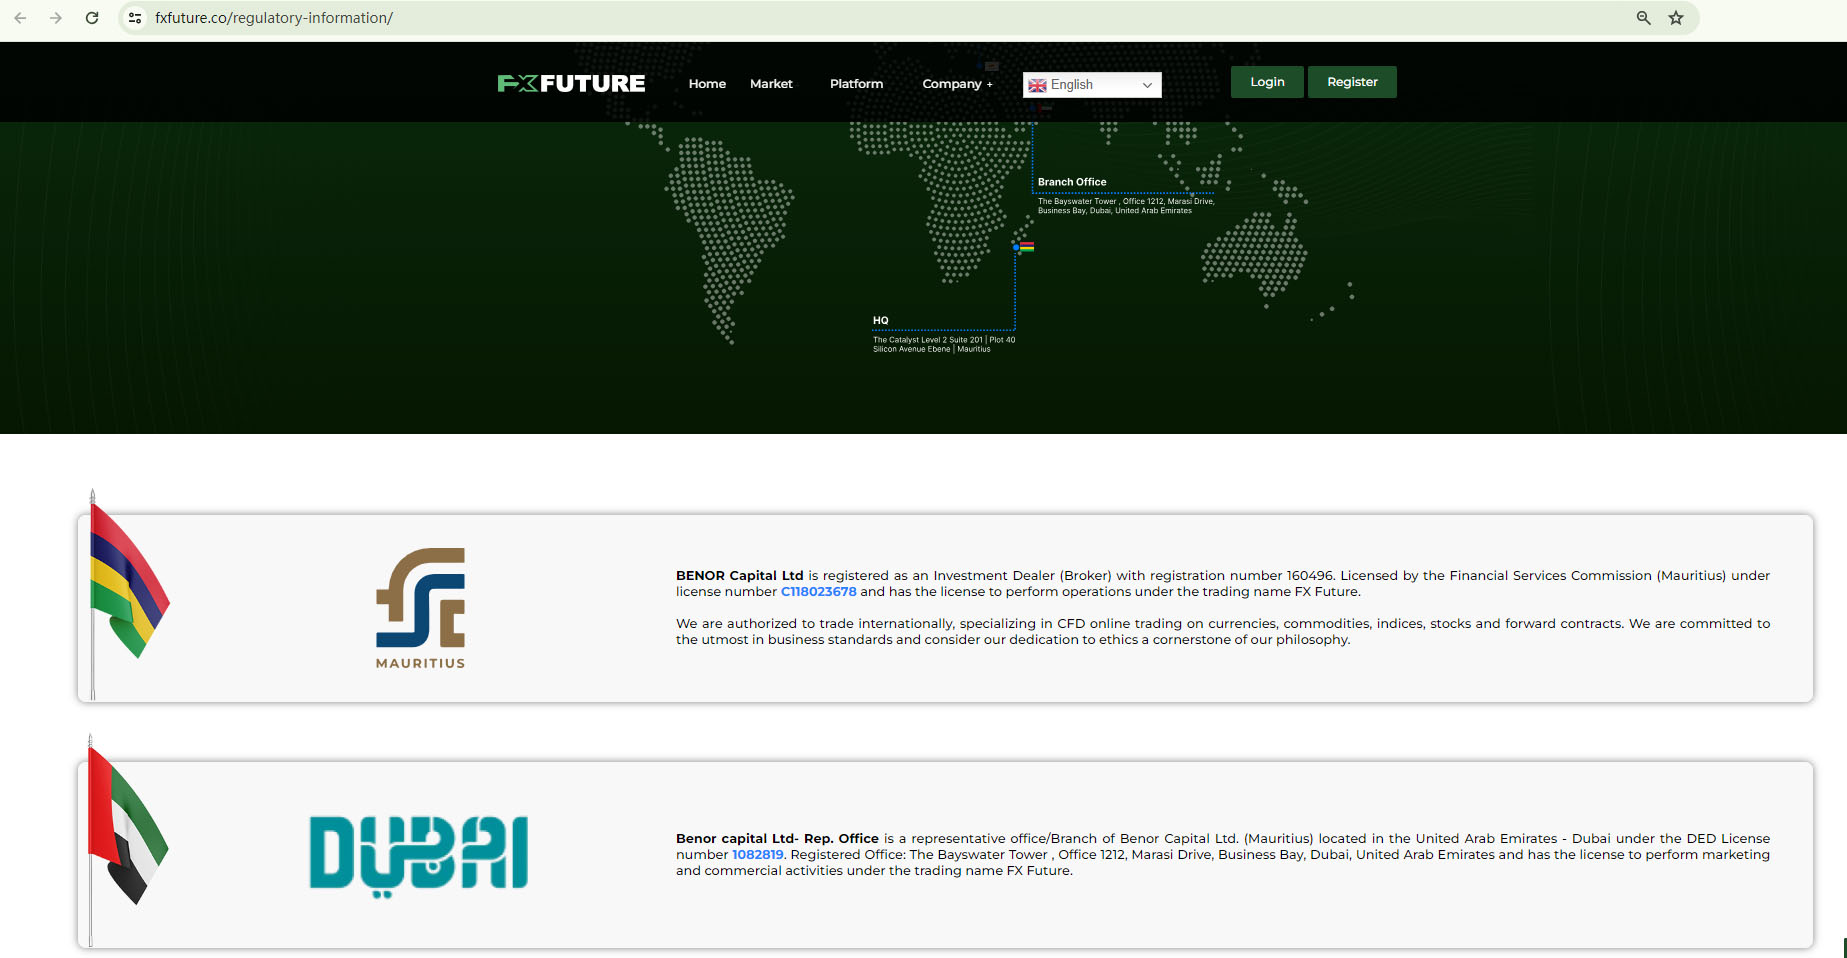Viewport: 1847px width, 958px height.
Task: Click the 'BENOR Capital Ltd' bold text
Action: 740,576
